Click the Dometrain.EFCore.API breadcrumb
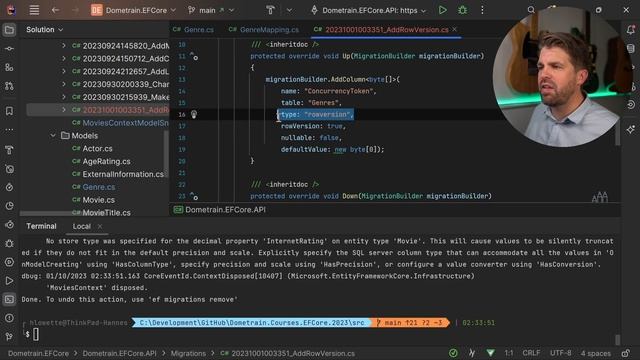Image resolution: width=640 pixels, height=360 pixels. 119,353
